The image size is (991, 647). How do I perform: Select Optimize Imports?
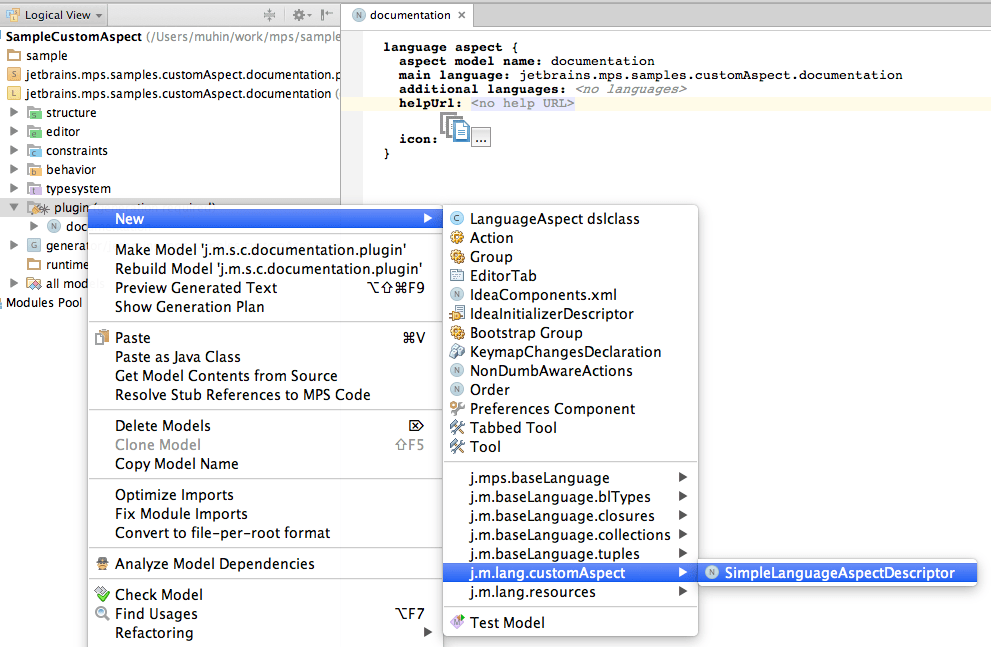click(265, 494)
